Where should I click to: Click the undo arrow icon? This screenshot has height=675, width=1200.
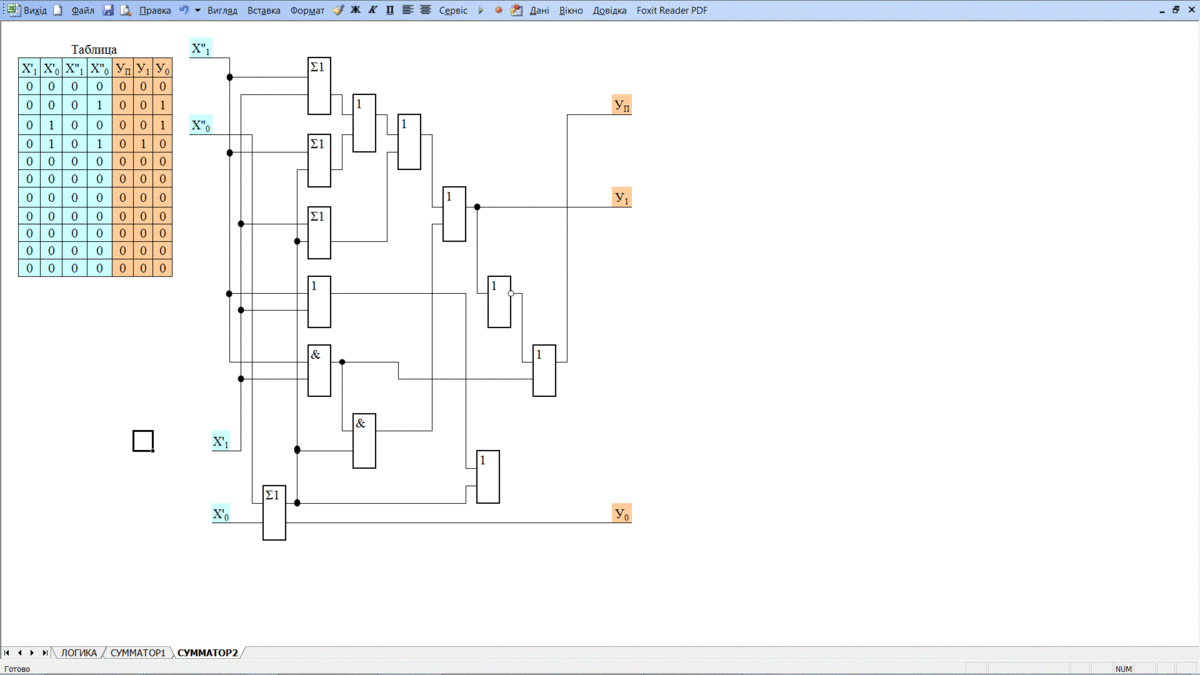(184, 10)
